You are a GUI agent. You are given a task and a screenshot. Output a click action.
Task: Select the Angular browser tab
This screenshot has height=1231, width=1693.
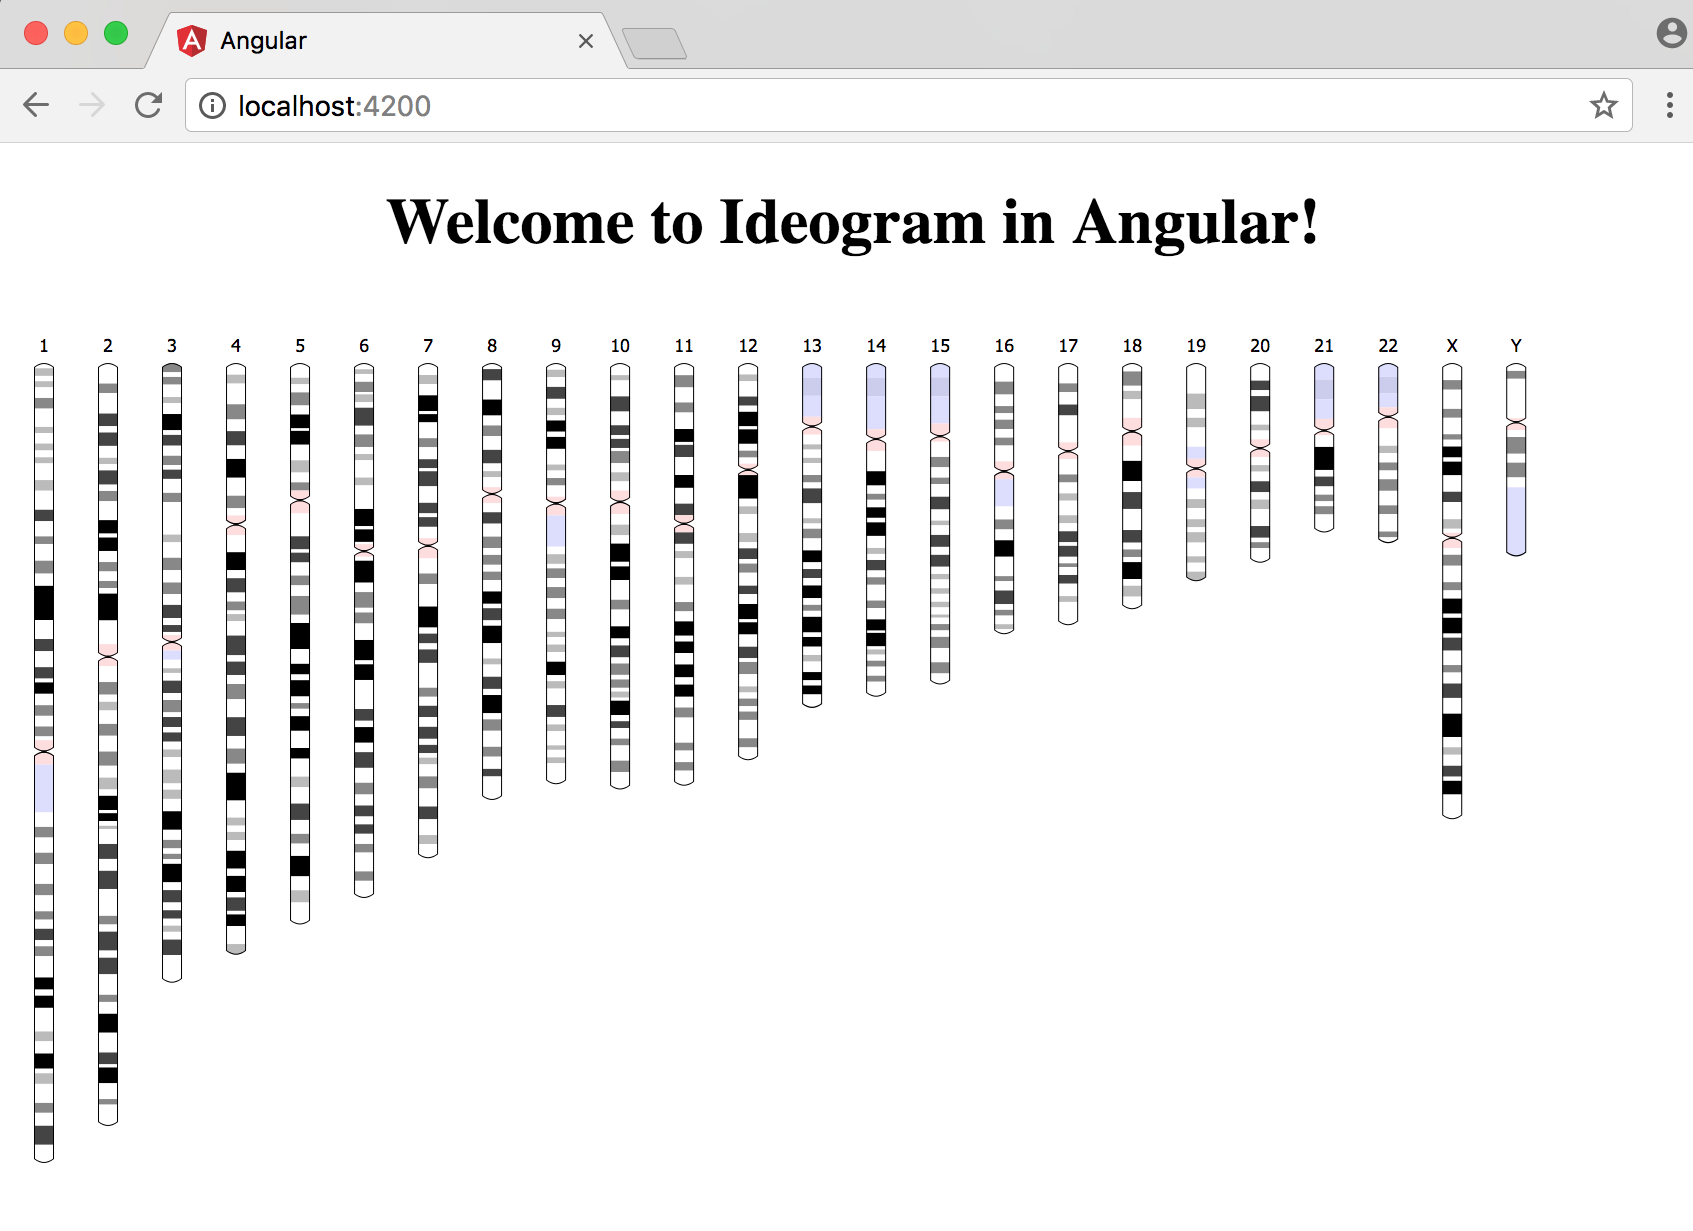click(385, 41)
